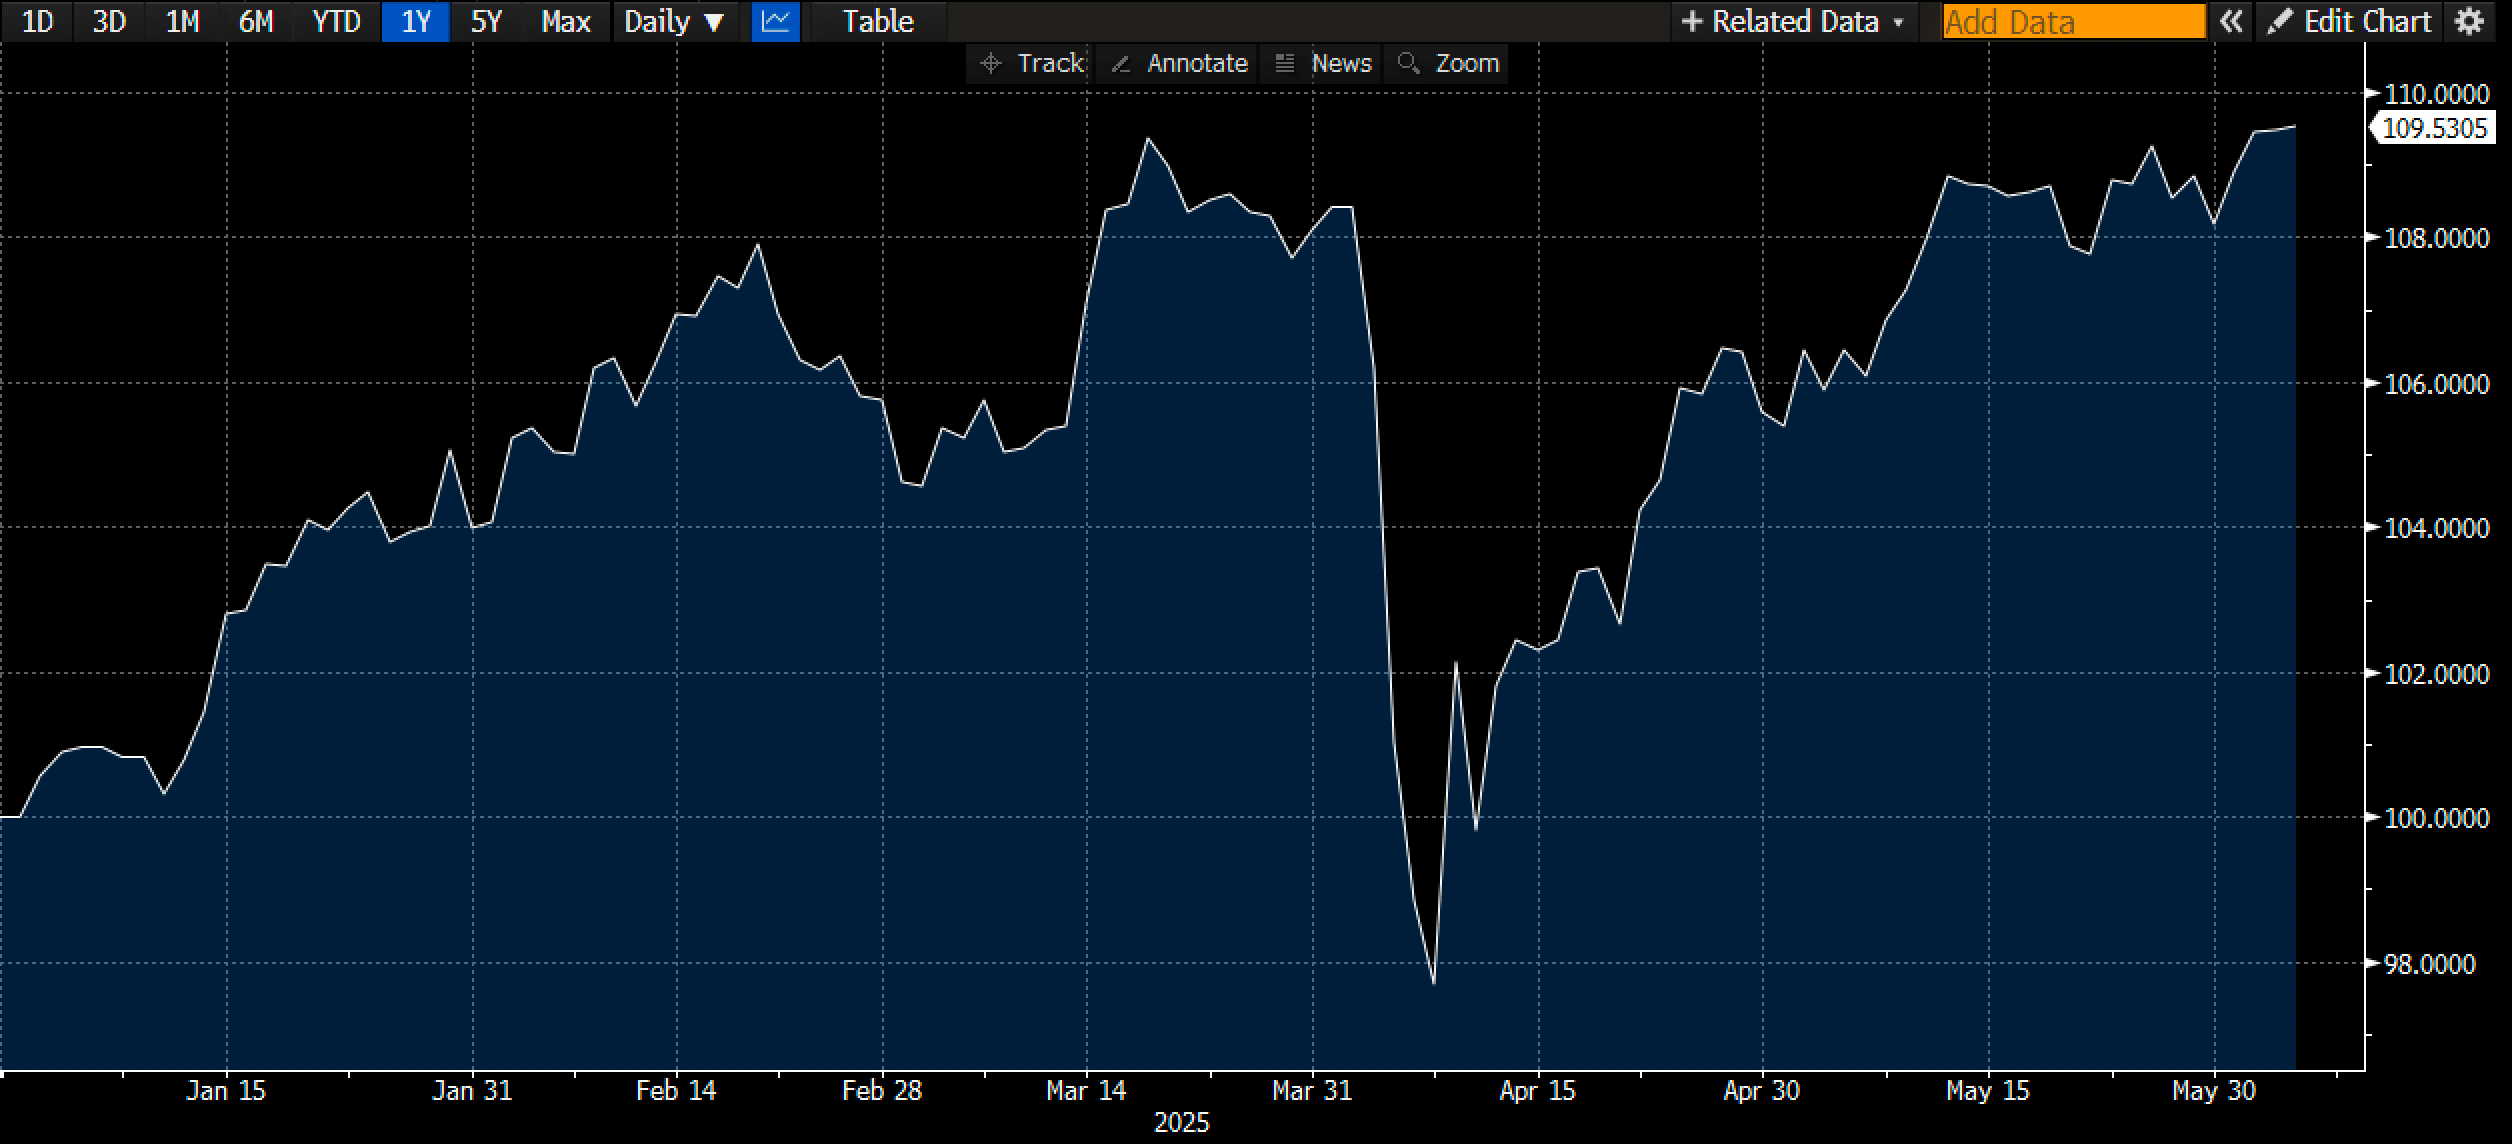Click the Annotate pencil tool

click(1179, 63)
